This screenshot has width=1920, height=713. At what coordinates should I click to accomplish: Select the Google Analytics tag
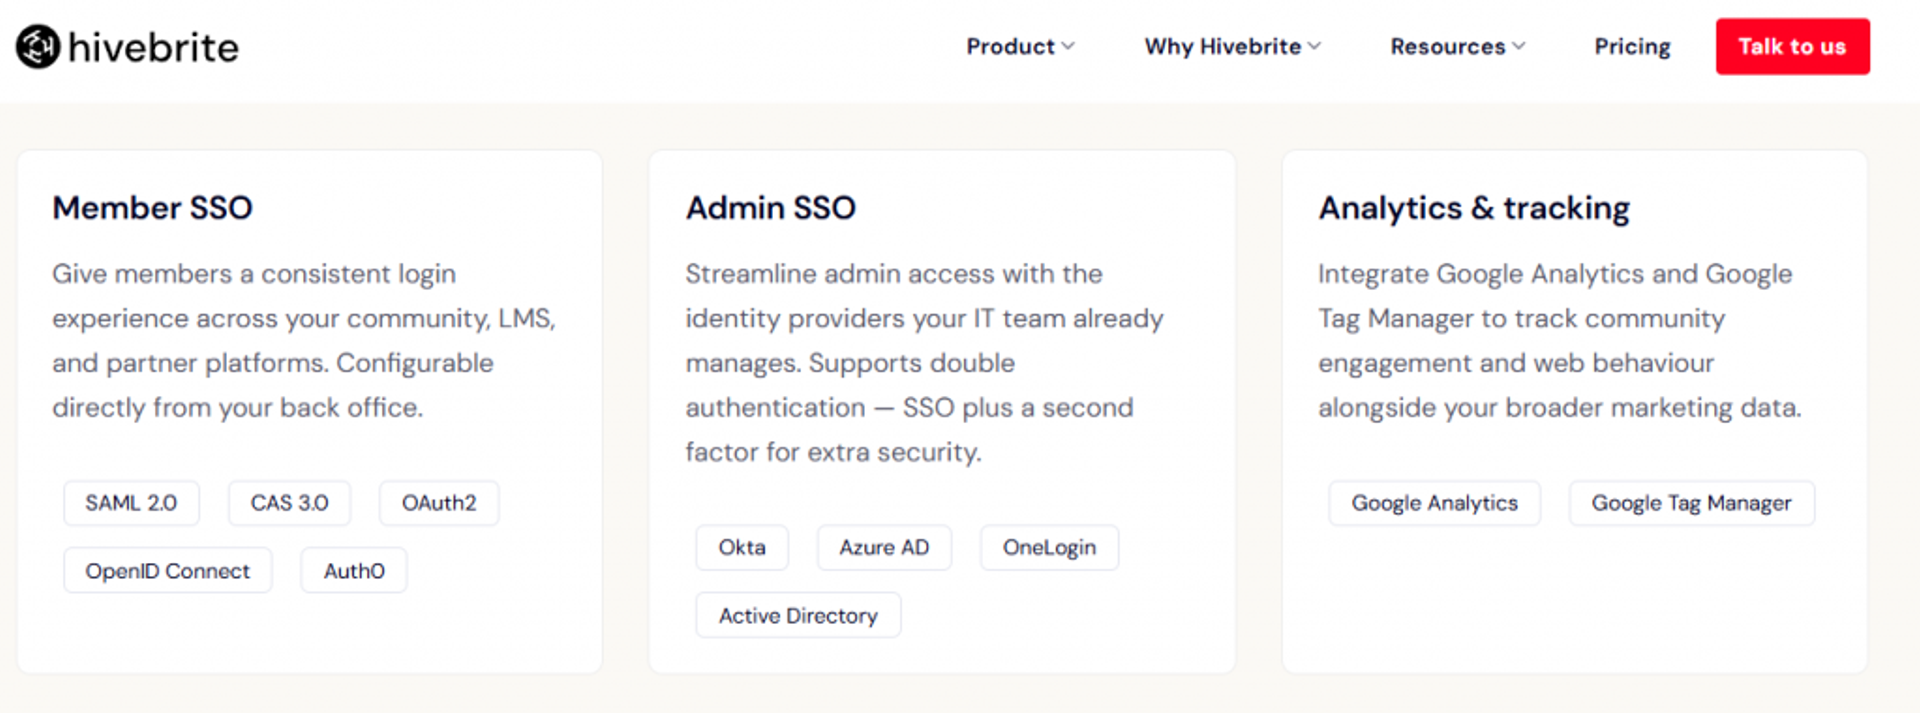point(1434,503)
